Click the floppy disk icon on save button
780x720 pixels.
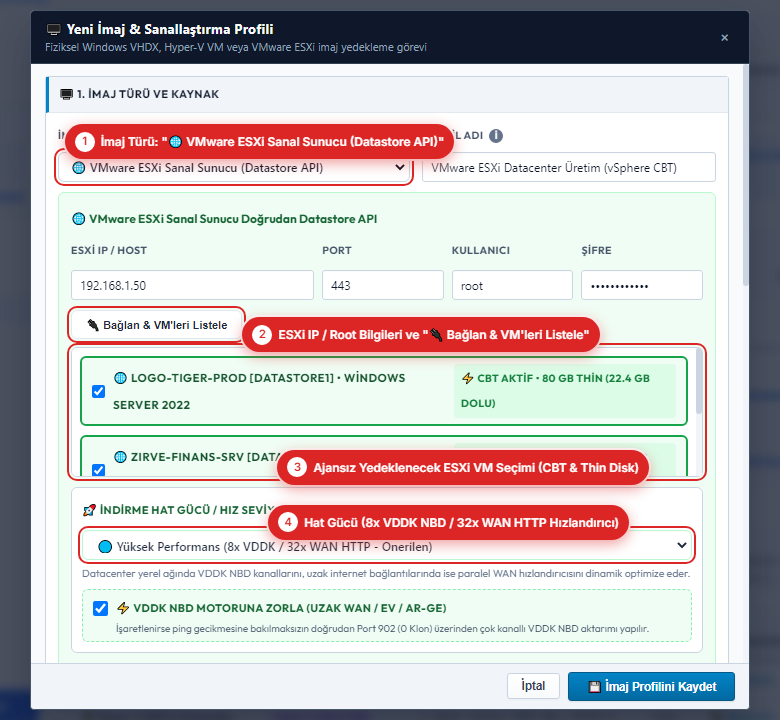(x=594, y=687)
